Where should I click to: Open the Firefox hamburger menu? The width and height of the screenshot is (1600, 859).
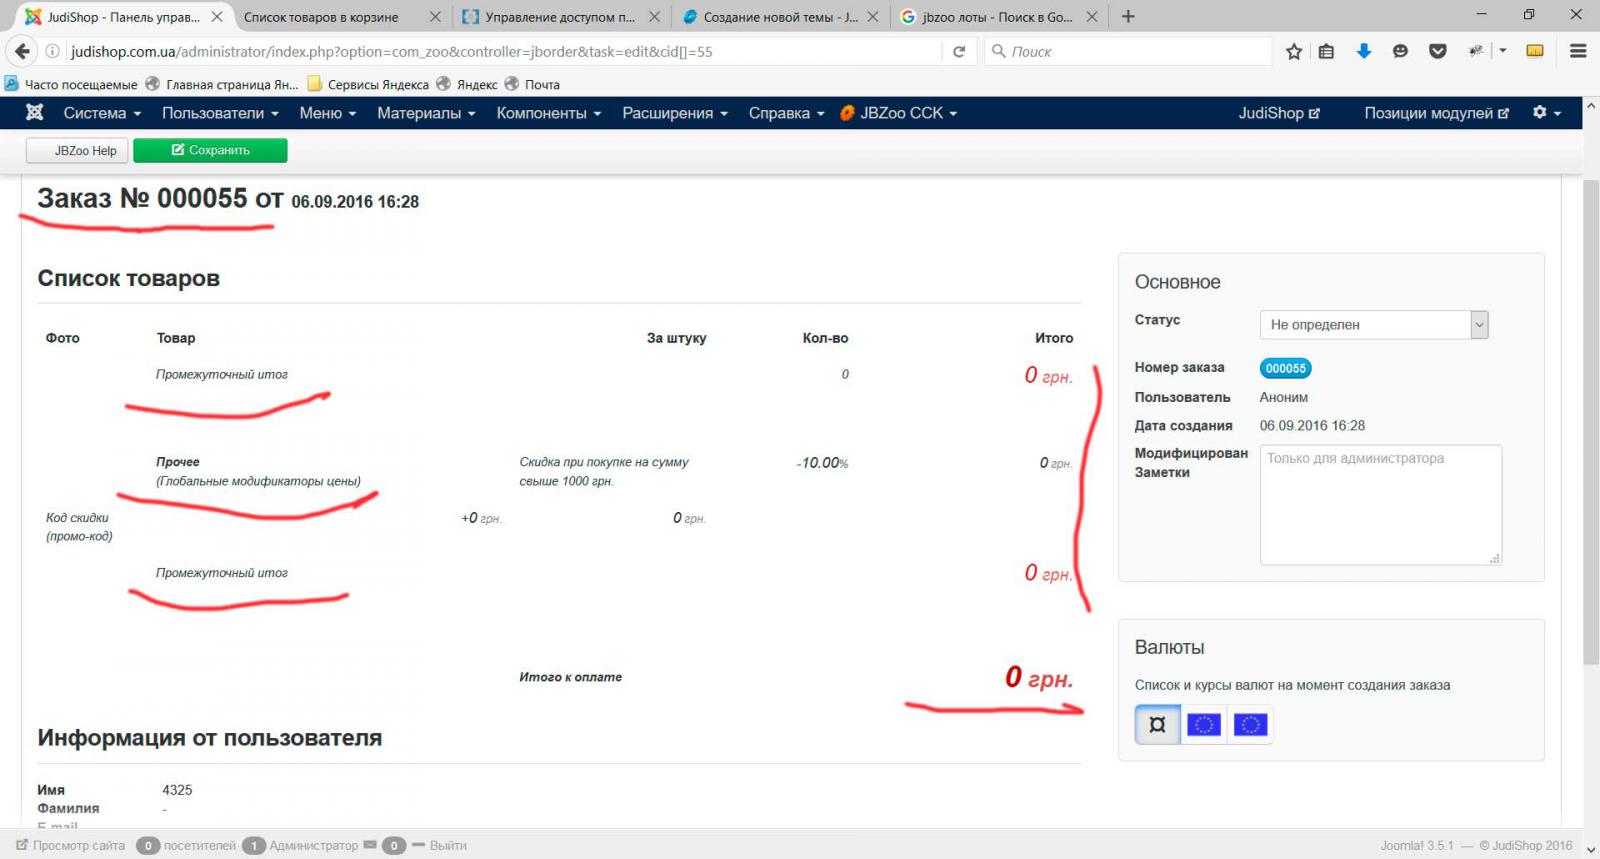1578,51
